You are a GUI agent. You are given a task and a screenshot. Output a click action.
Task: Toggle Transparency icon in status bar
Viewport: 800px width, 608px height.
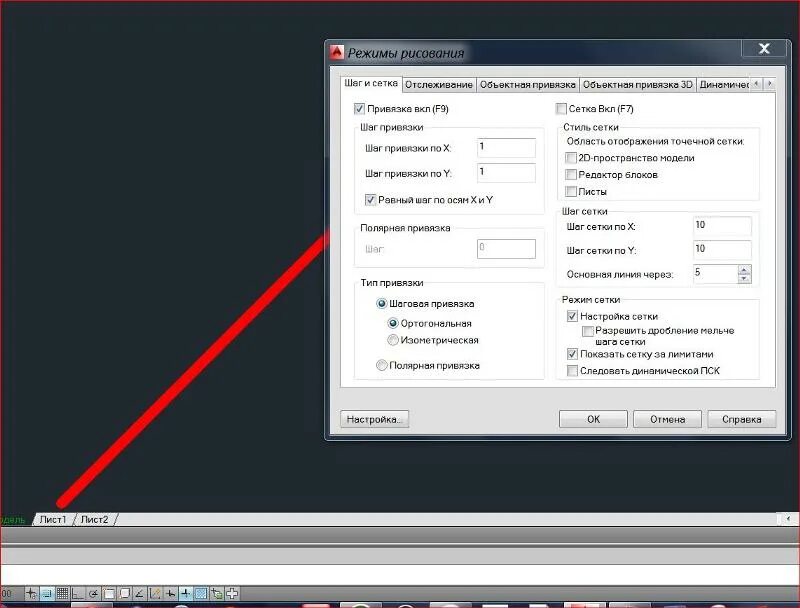(201, 593)
